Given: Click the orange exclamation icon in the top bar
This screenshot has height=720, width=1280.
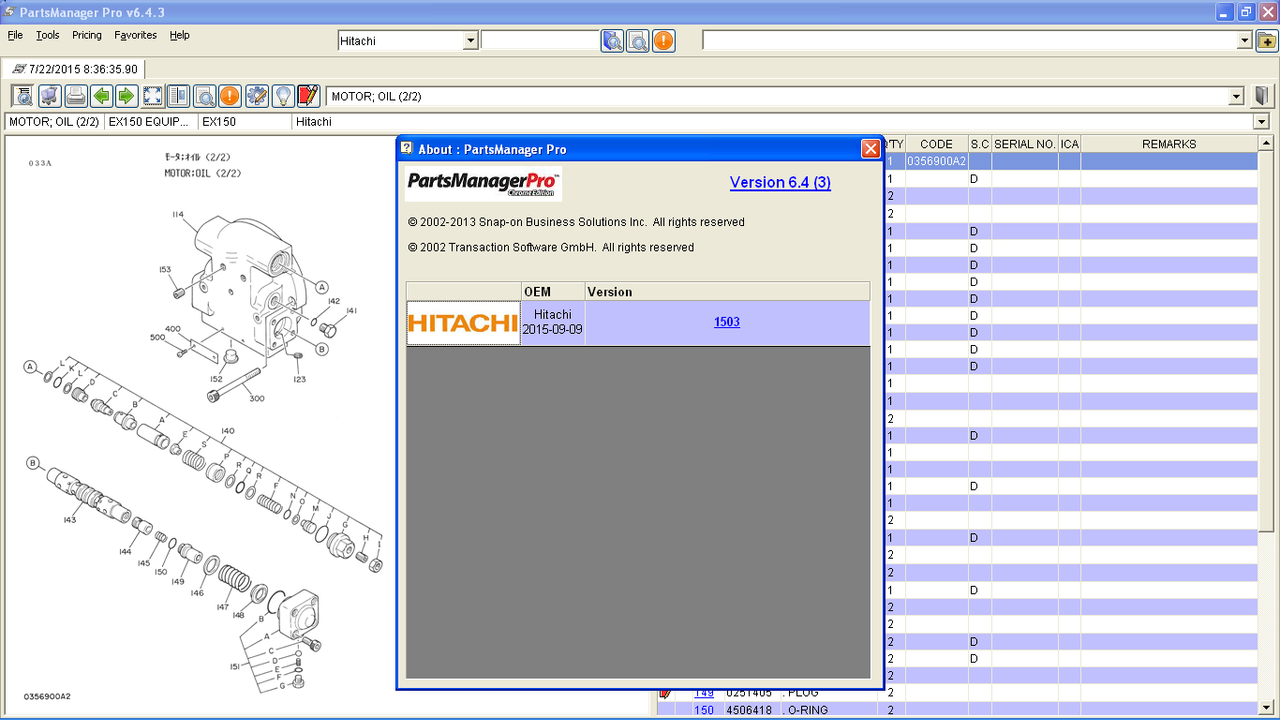Looking at the screenshot, I should [663, 41].
